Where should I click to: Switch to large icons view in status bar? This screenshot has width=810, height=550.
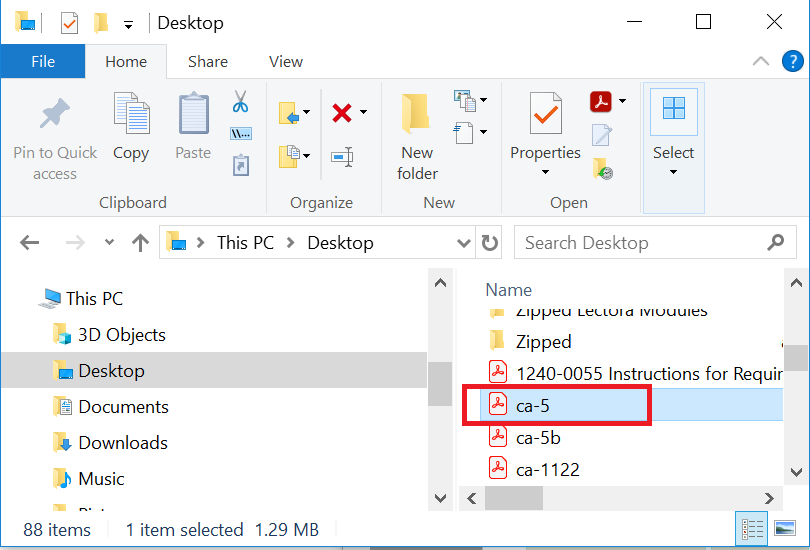(787, 528)
